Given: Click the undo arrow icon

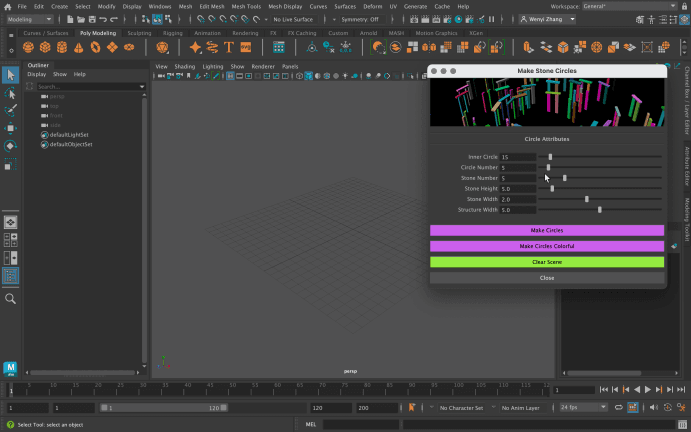Looking at the screenshot, I should pyautogui.click(x=103, y=19).
